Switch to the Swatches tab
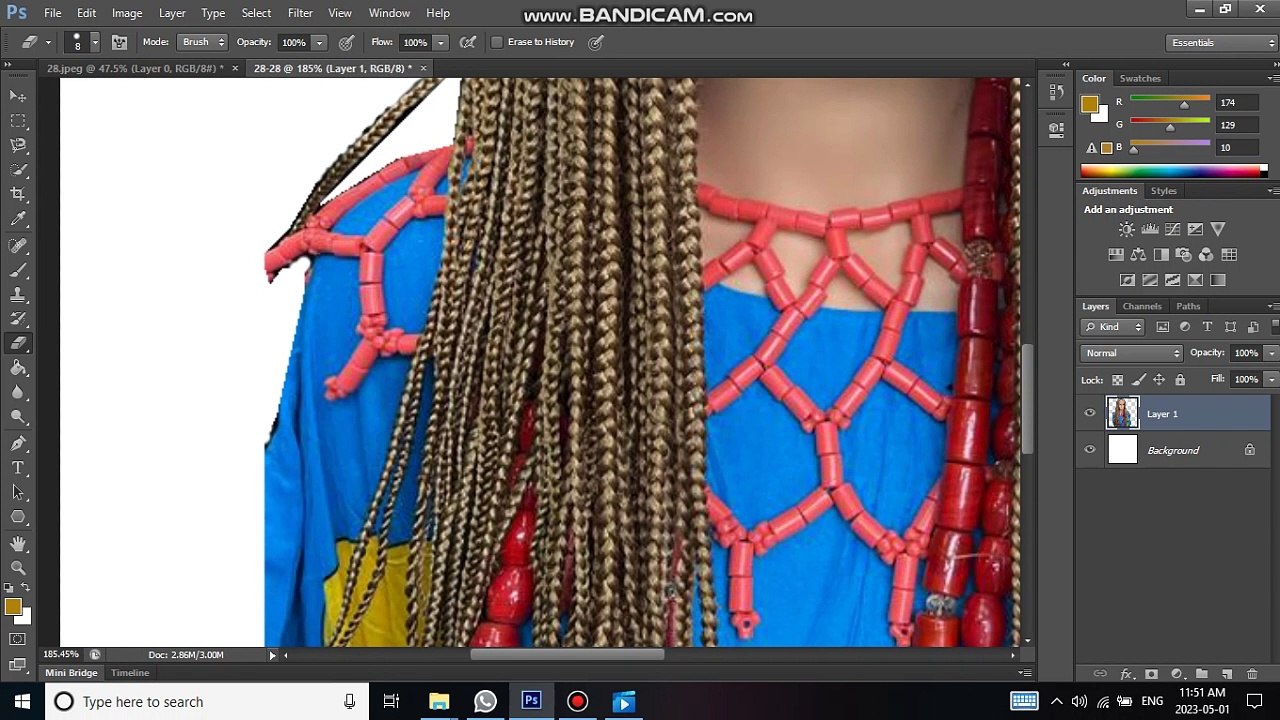Screen dimensions: 1280x720 tap(1140, 78)
